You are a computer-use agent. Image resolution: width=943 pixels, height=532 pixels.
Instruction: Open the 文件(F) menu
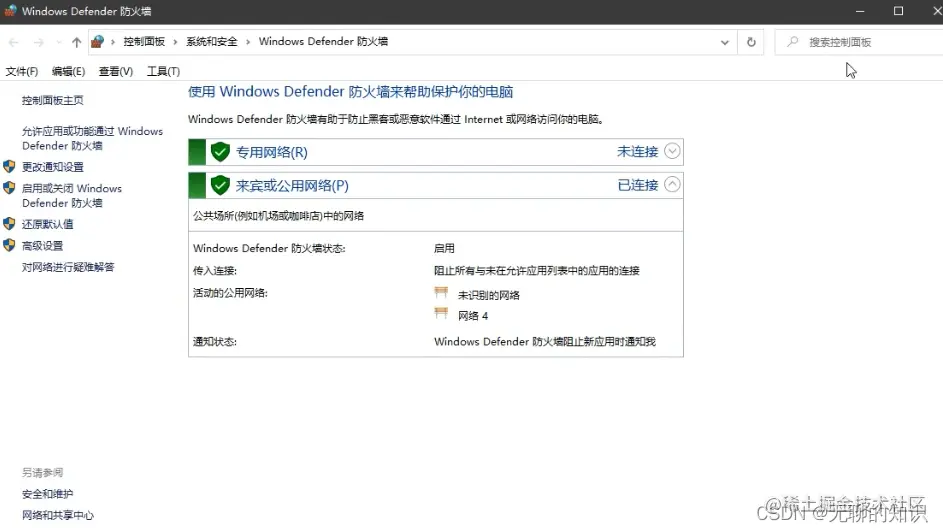(22, 72)
